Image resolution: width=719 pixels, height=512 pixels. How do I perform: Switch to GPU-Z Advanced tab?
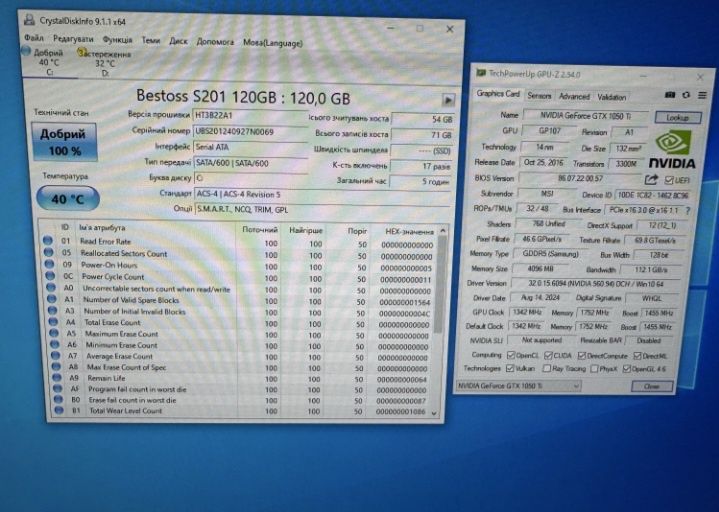coord(574,96)
